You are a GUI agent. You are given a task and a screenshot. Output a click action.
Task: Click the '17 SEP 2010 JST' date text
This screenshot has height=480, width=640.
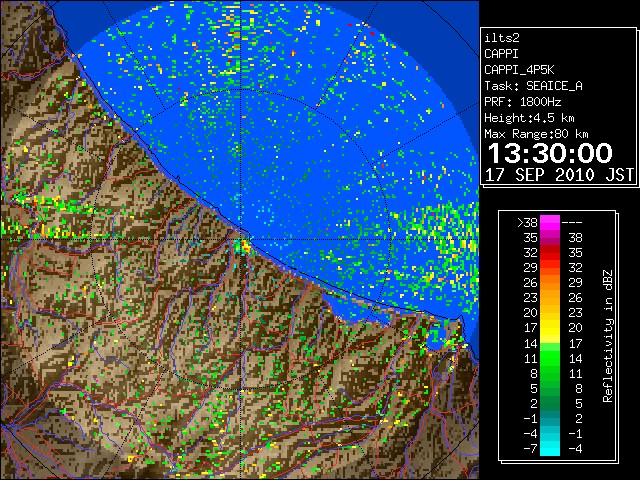tap(559, 175)
